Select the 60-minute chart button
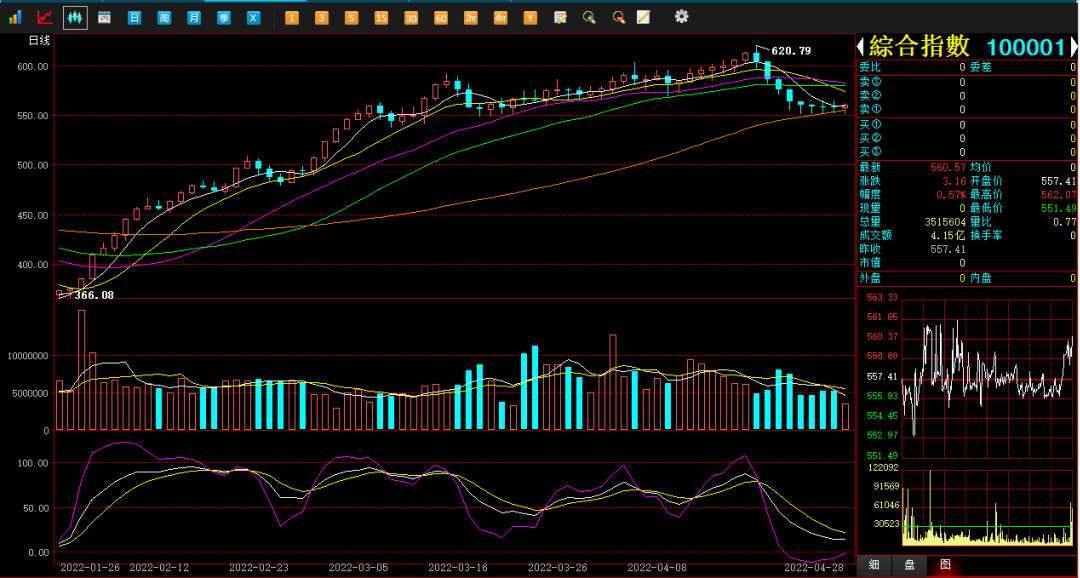 (x=441, y=18)
